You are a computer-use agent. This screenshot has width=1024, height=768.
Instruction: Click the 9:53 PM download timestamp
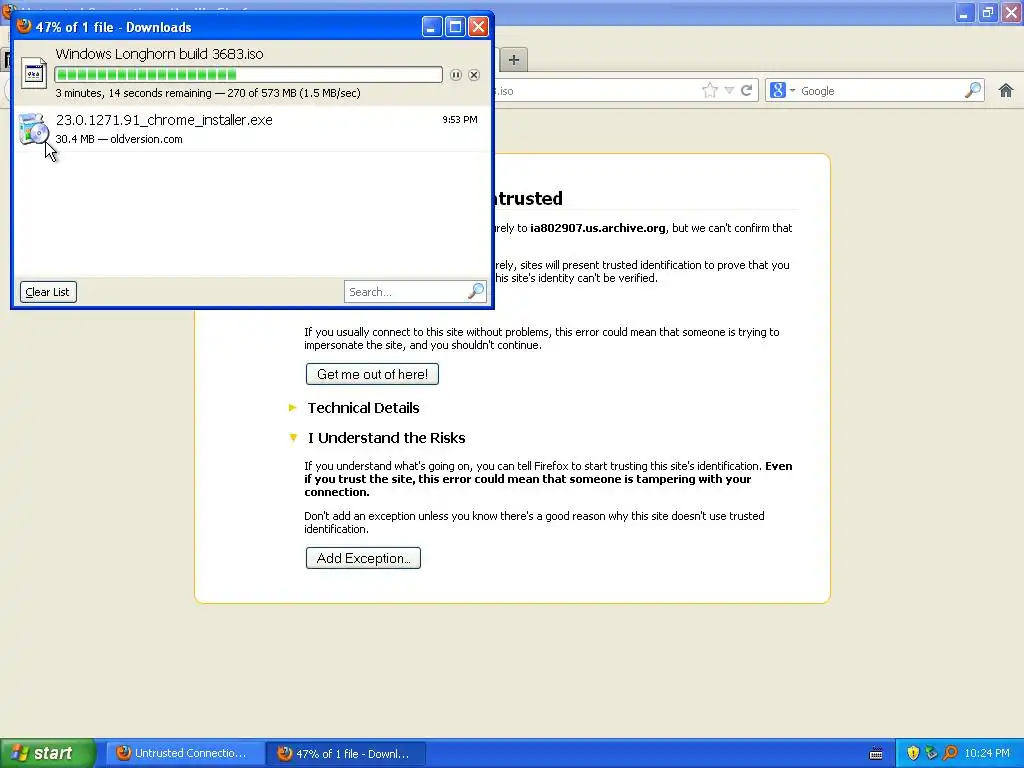coord(460,120)
